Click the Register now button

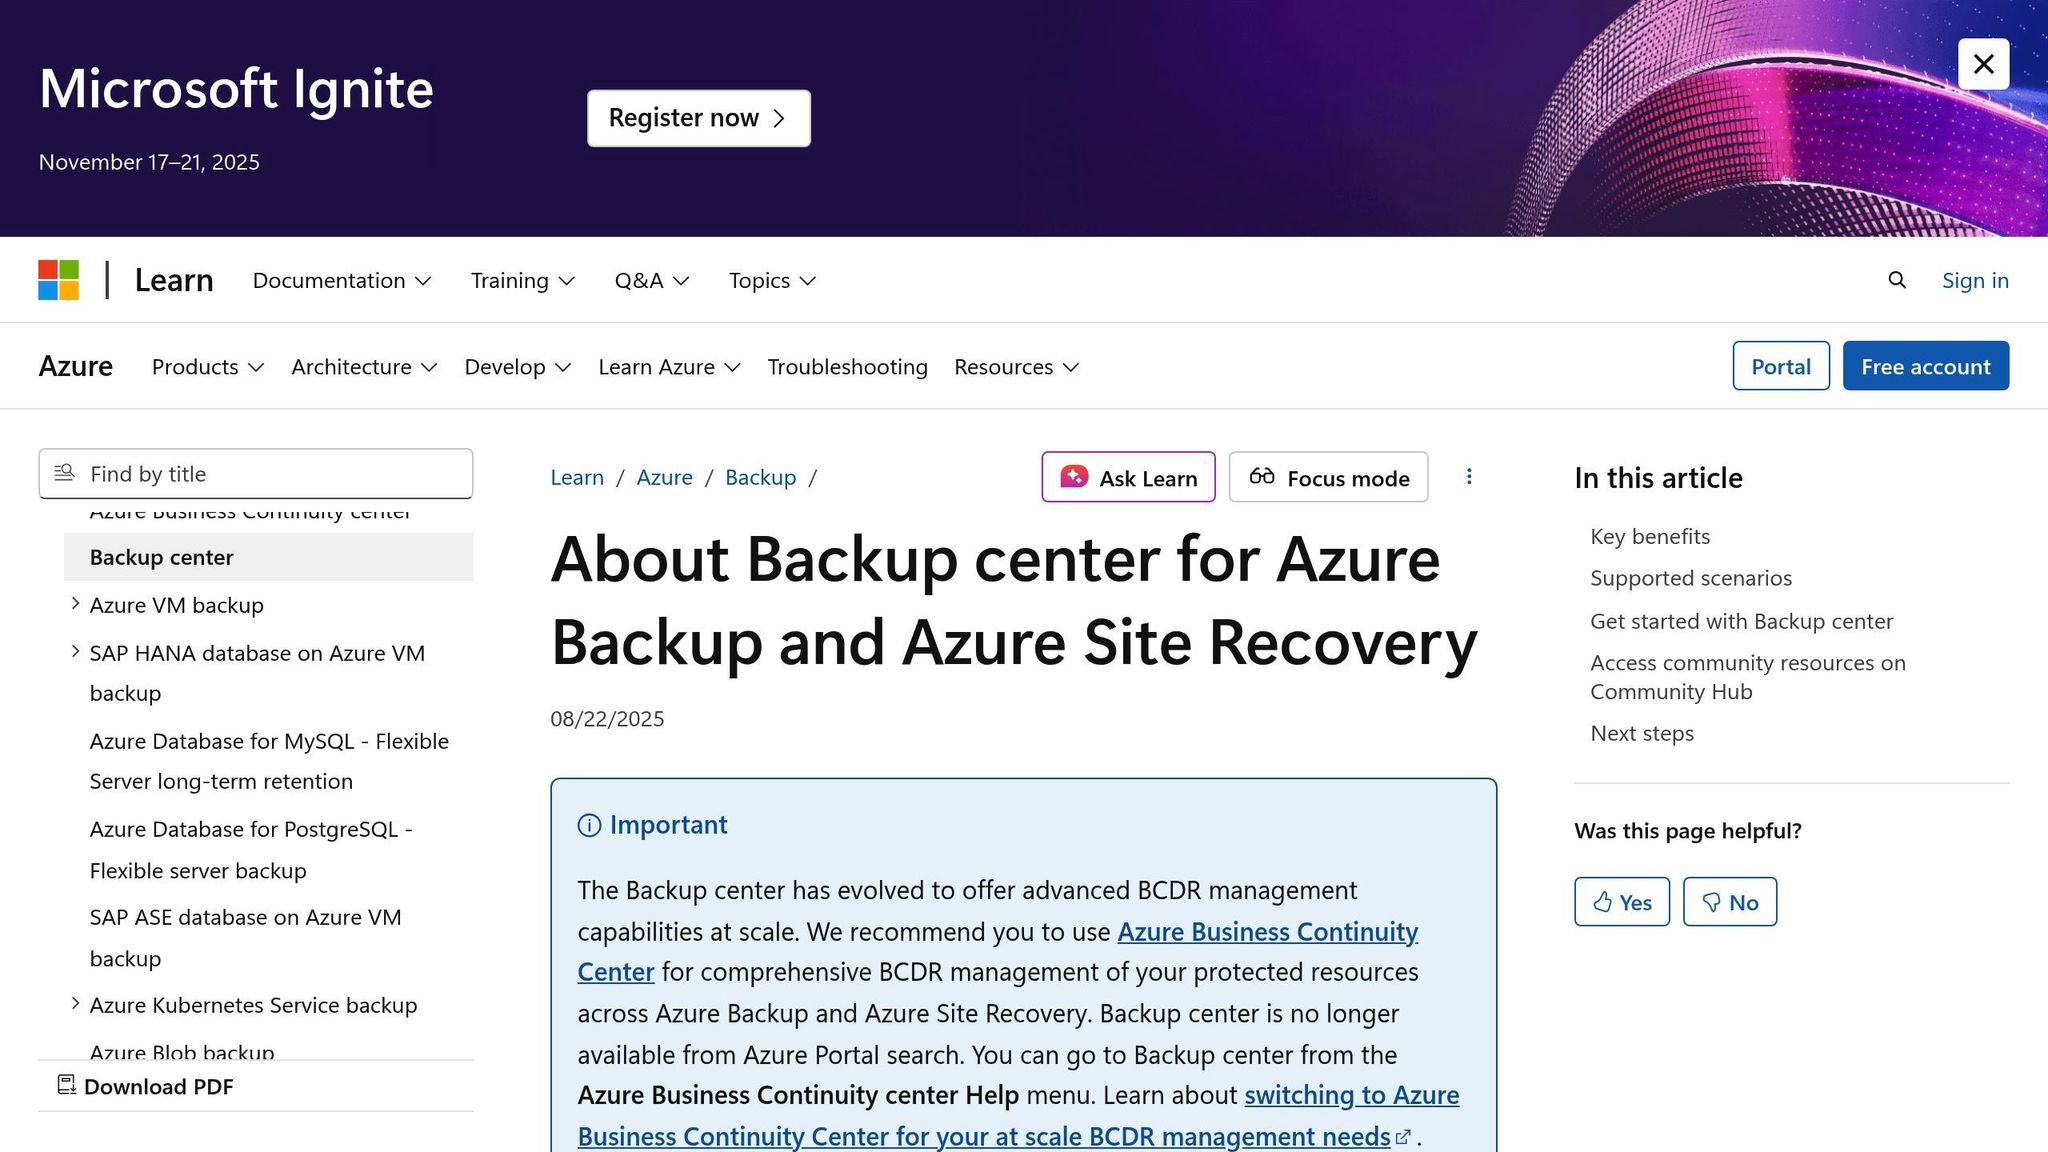[698, 117]
